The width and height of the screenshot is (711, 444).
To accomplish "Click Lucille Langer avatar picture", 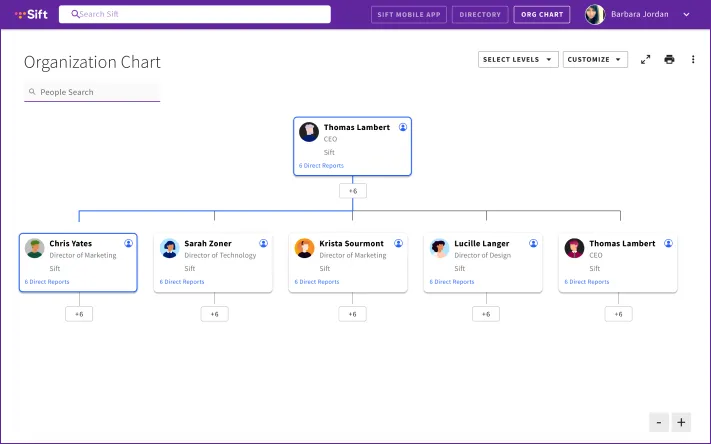I will [x=439, y=248].
